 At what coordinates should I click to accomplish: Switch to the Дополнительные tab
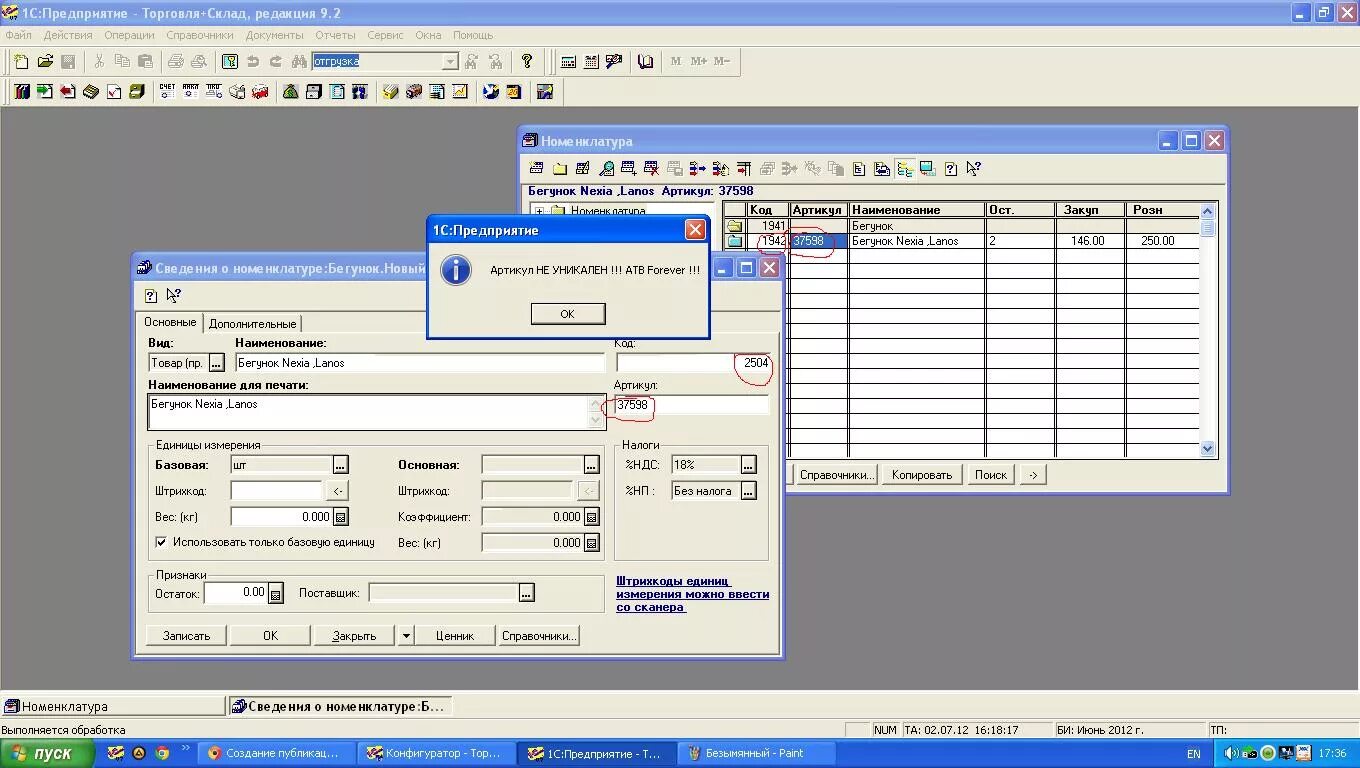coord(252,324)
